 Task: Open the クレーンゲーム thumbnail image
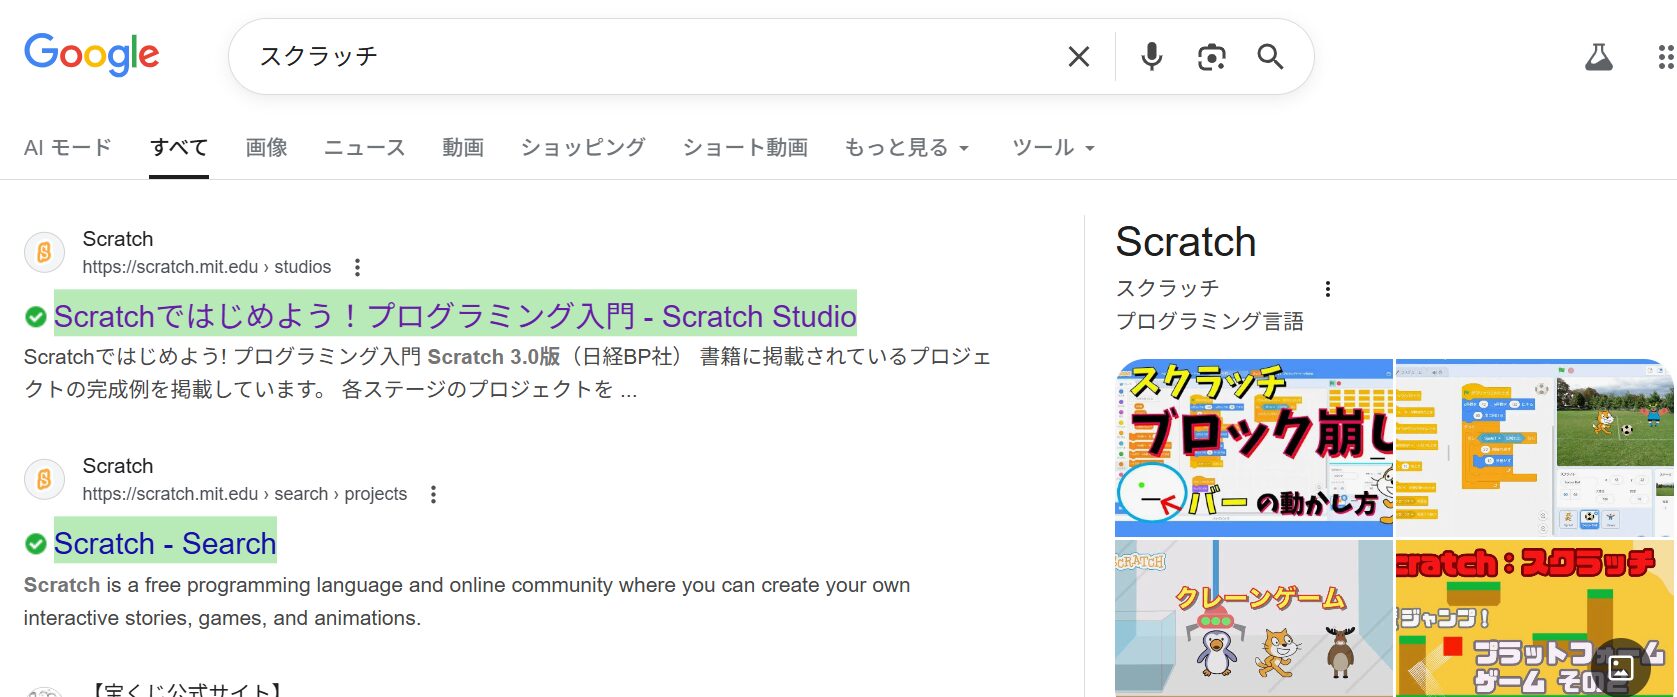coord(1253,617)
